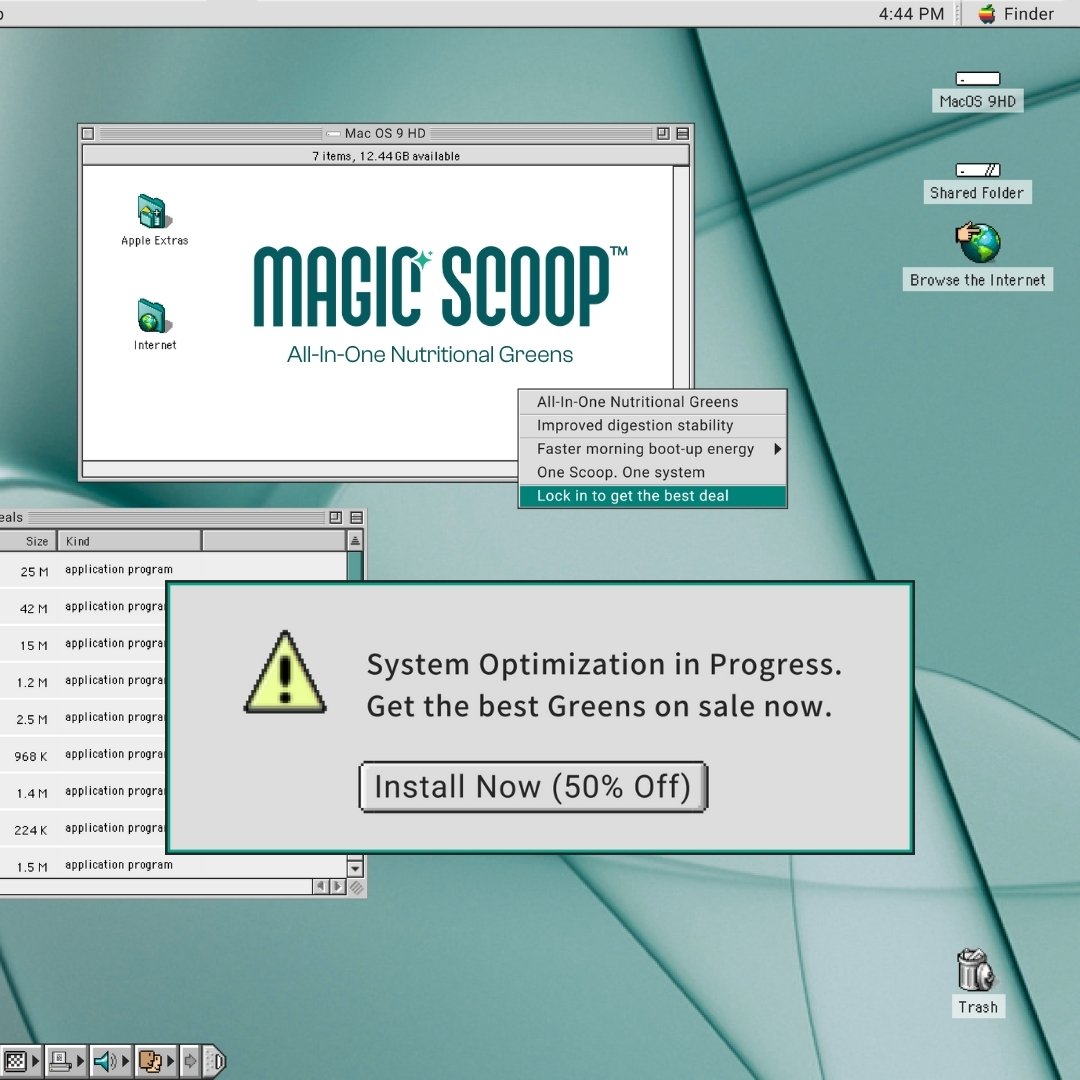
Task: Open the Finder application menu
Action: (1017, 14)
